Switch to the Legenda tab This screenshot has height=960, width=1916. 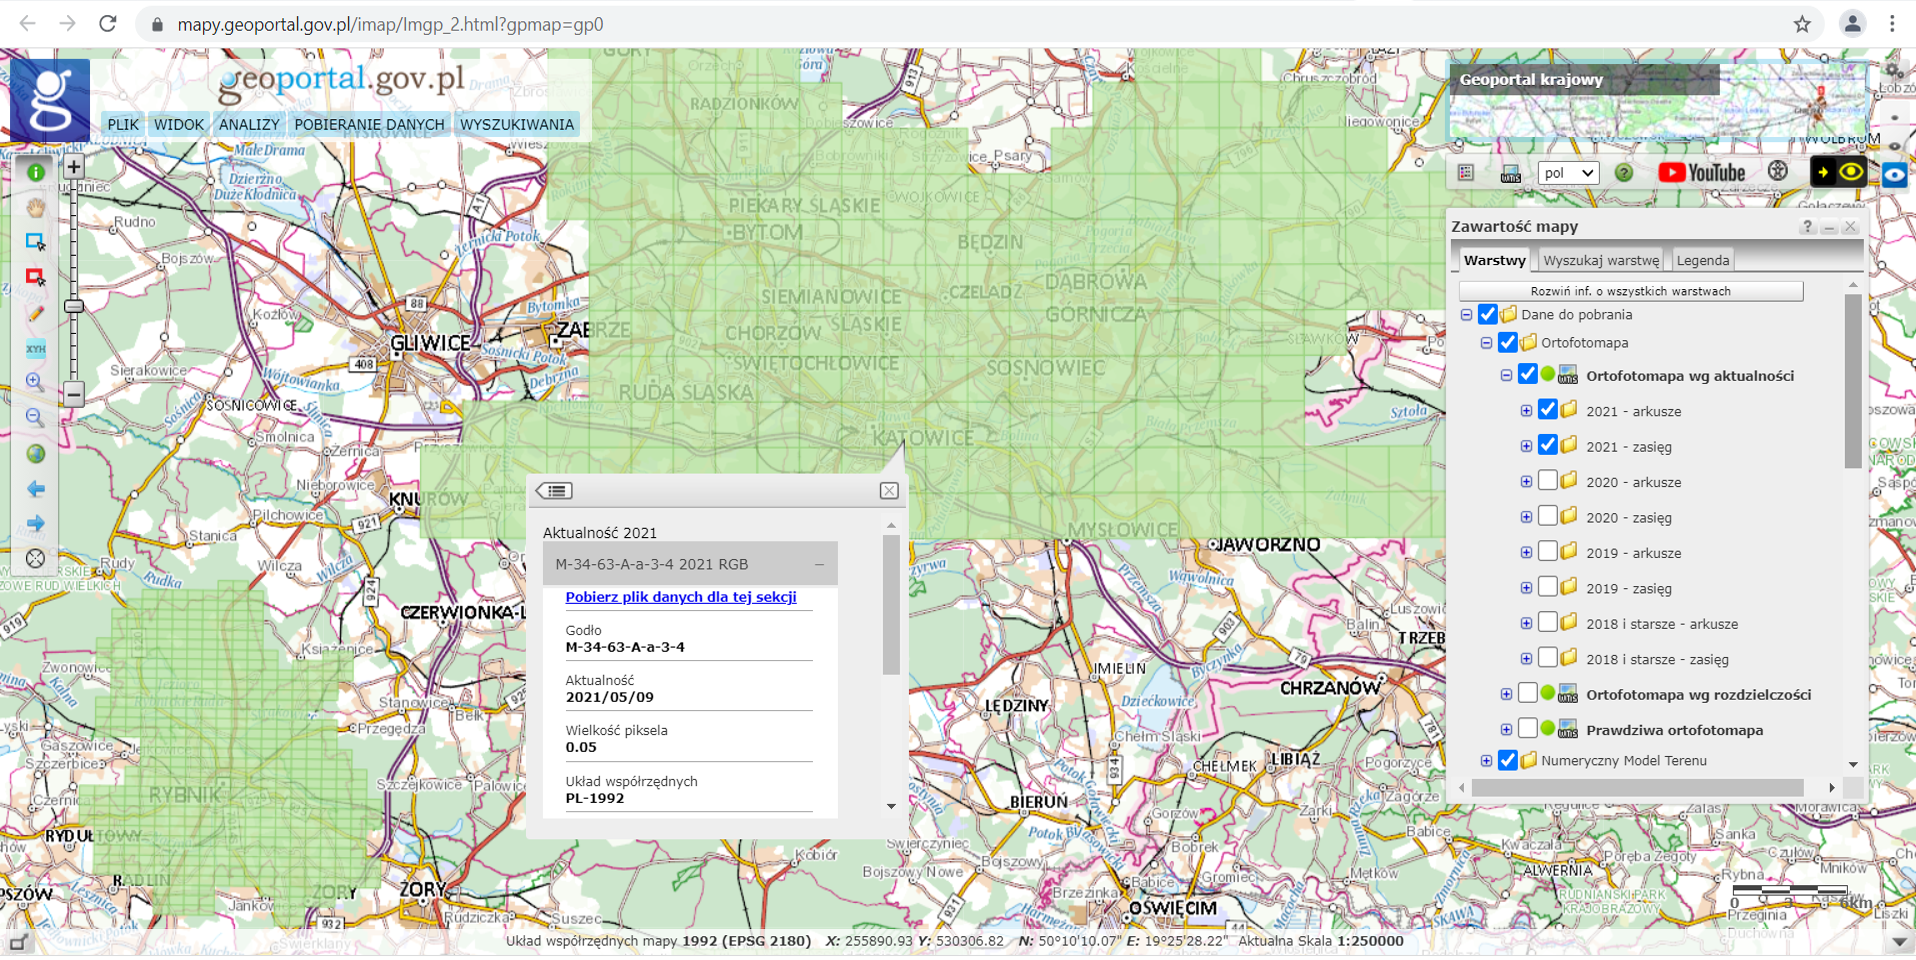pos(1702,260)
